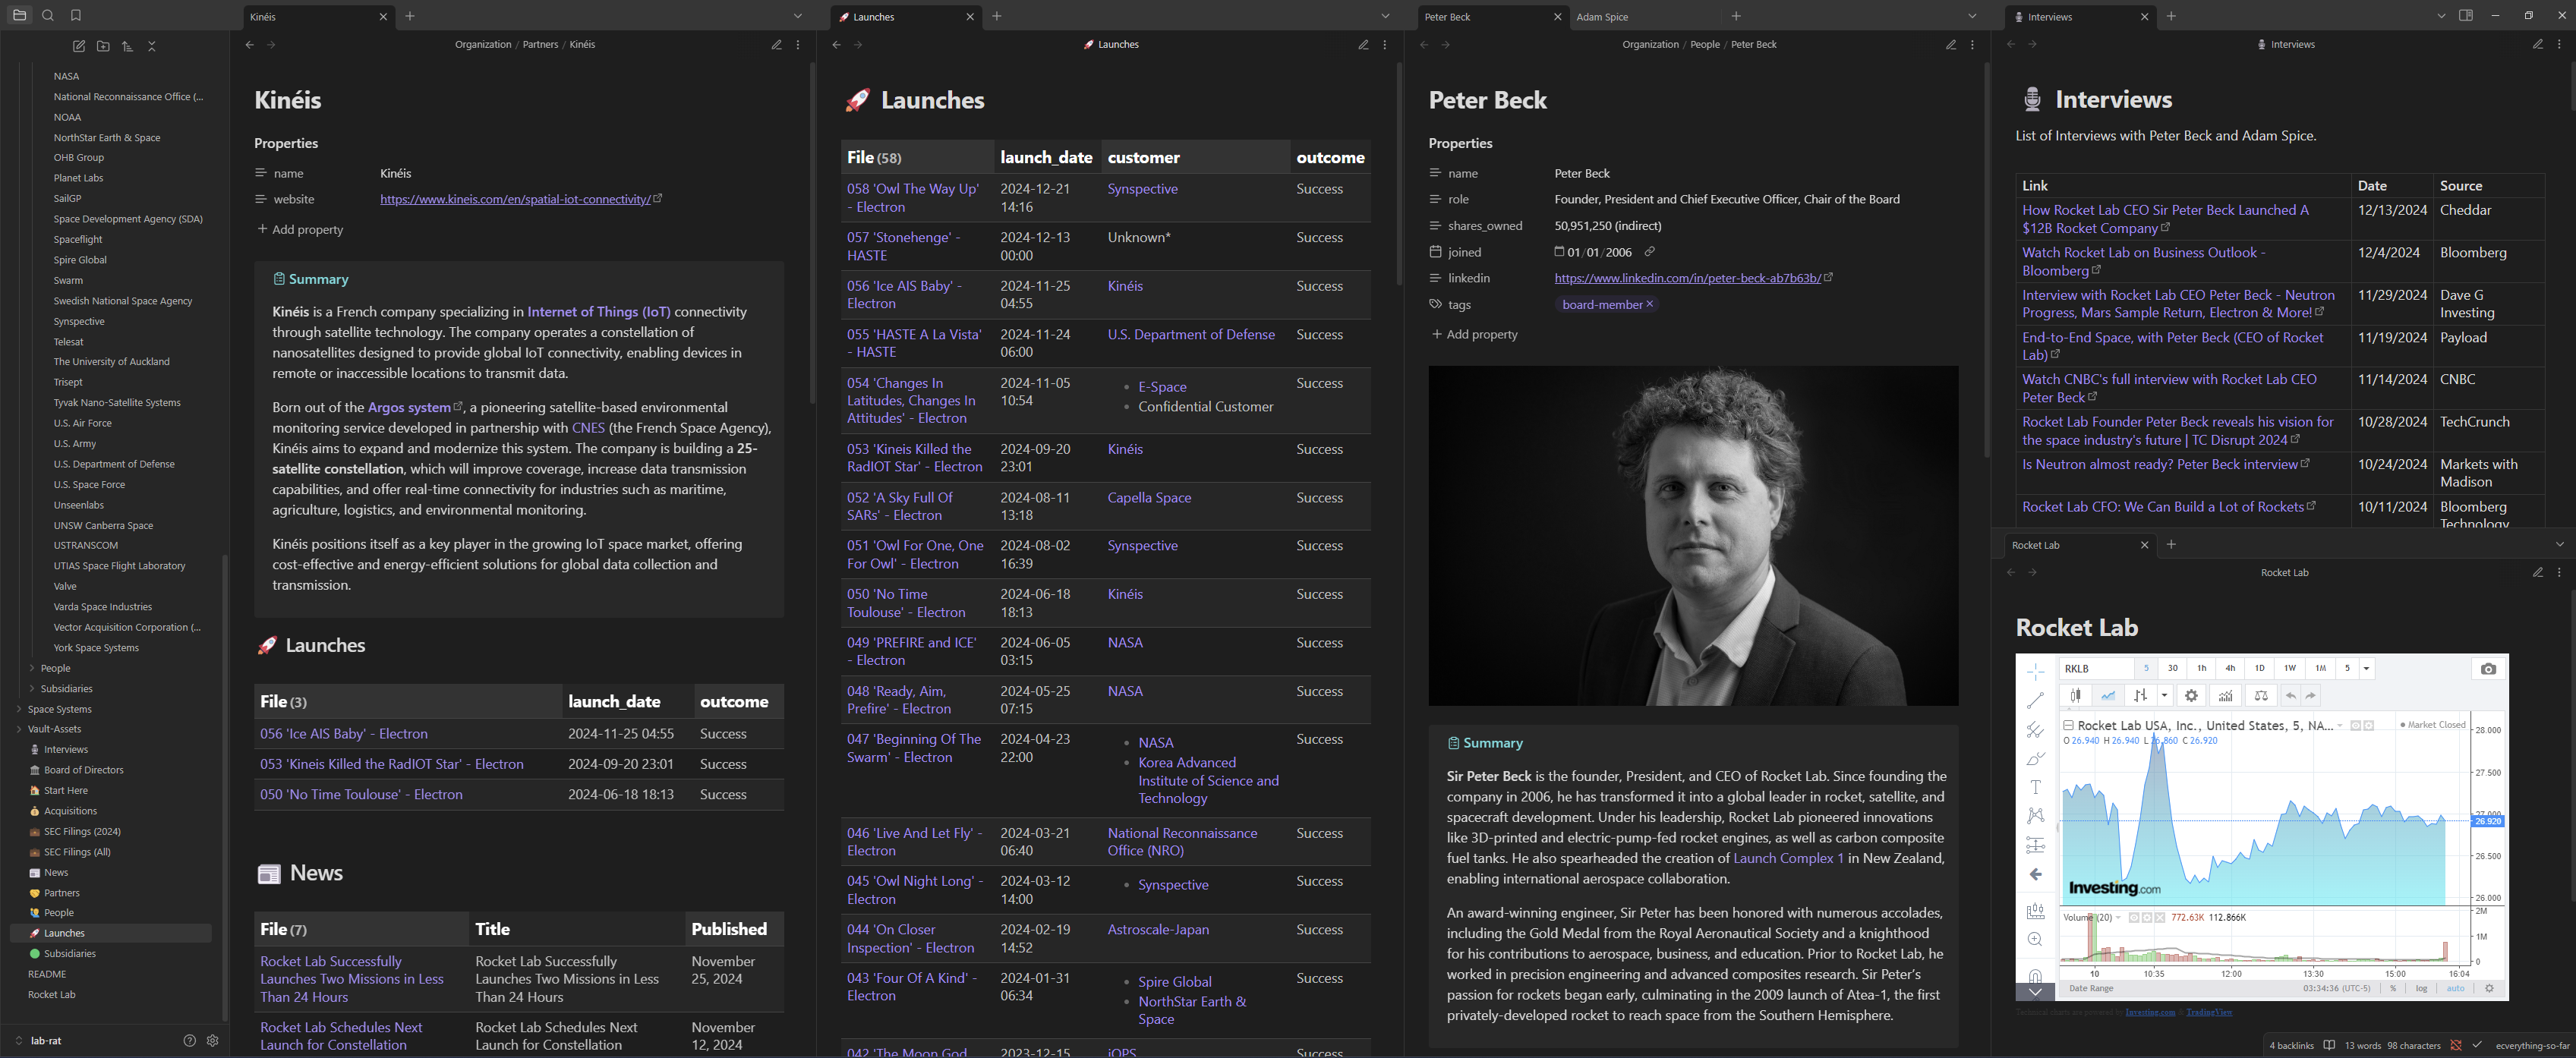Toggle auto scale on chart

pos(2455,988)
